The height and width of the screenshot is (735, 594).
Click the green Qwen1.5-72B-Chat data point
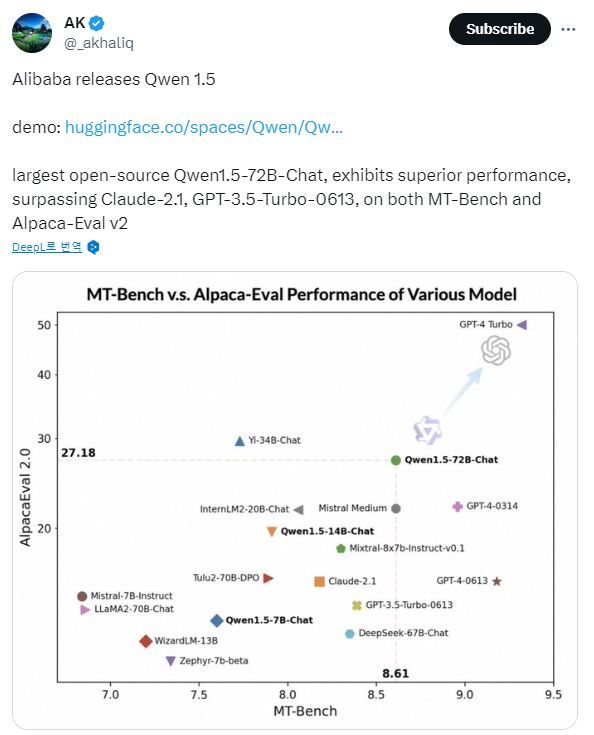click(396, 460)
